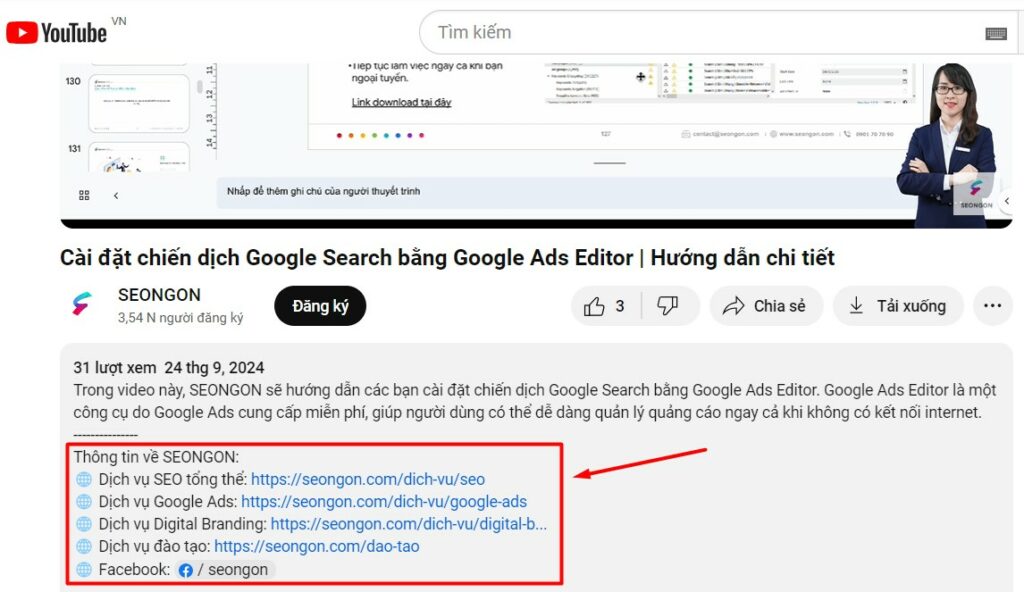This screenshot has width=1024, height=592.
Task: Select slide thumbnail 131 in video
Action: 138,157
